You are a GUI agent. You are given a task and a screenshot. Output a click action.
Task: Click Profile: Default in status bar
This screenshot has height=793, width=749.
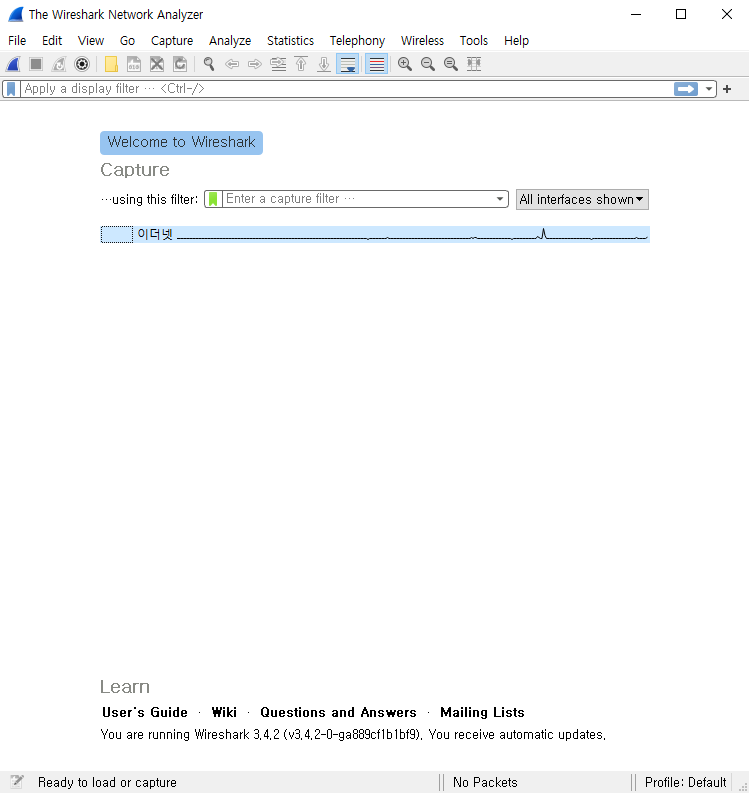pyautogui.click(x=685, y=782)
